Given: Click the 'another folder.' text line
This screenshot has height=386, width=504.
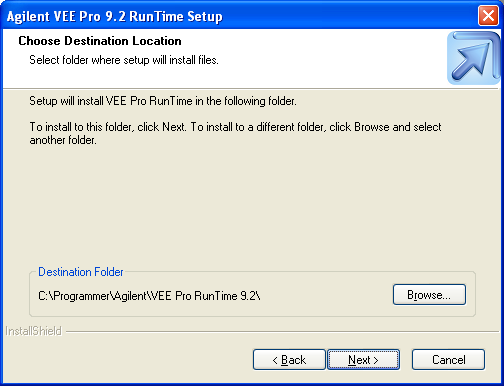Looking at the screenshot, I should click(63, 140).
